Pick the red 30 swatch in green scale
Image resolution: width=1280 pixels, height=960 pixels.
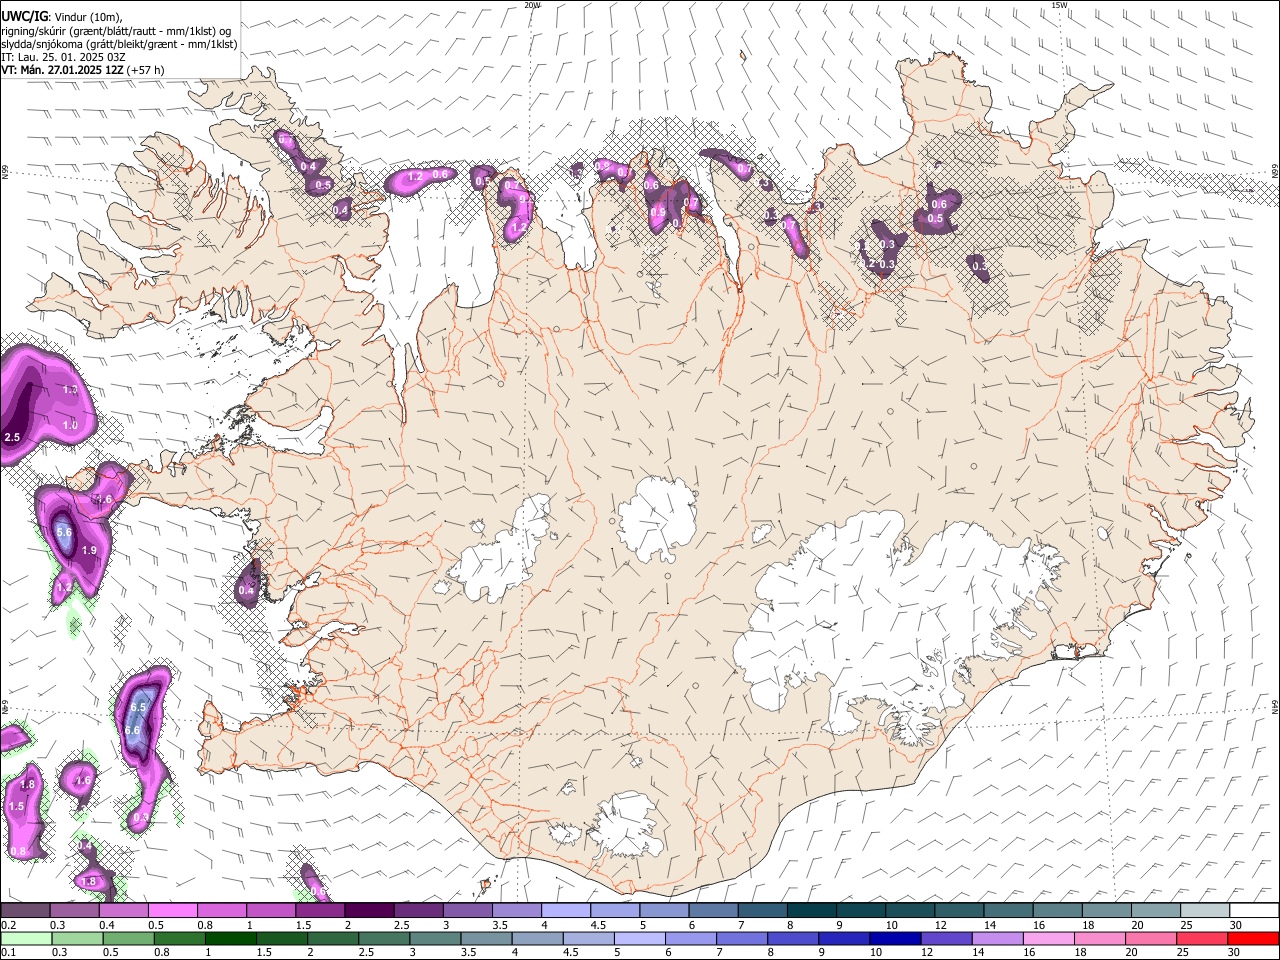pyautogui.click(x=1254, y=938)
